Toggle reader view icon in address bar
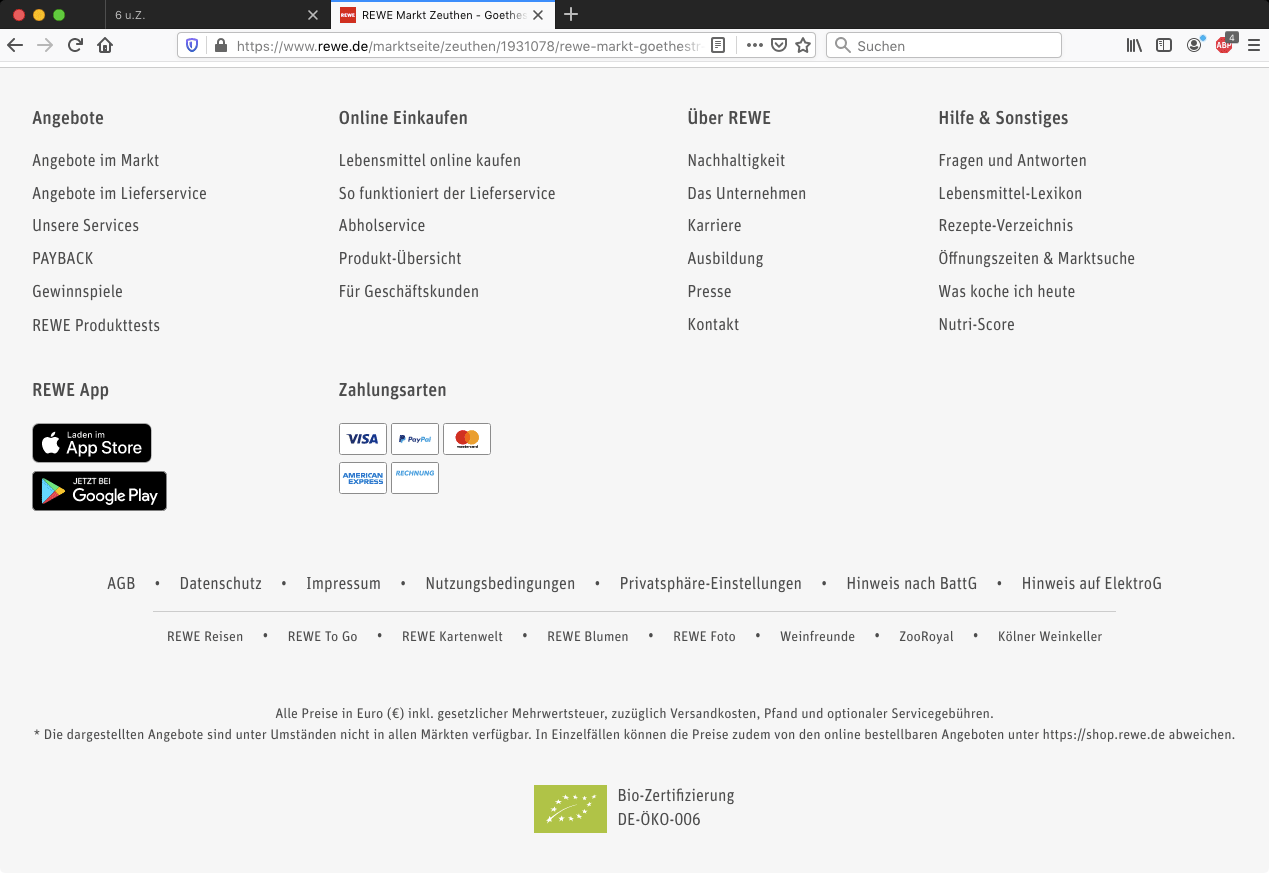 tap(718, 45)
